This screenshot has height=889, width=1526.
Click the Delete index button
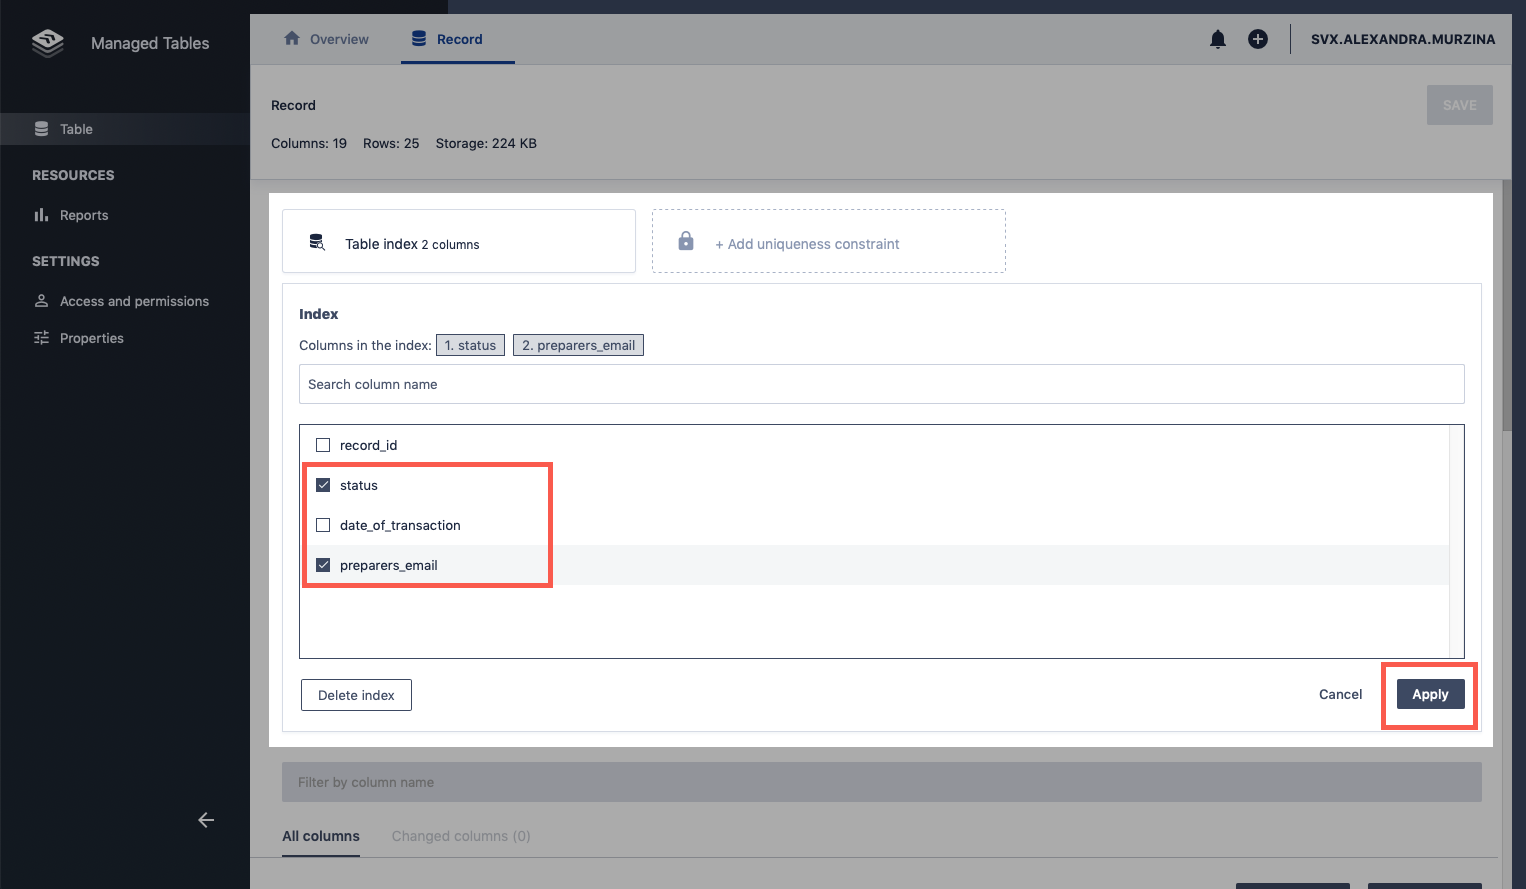pyautogui.click(x=356, y=695)
